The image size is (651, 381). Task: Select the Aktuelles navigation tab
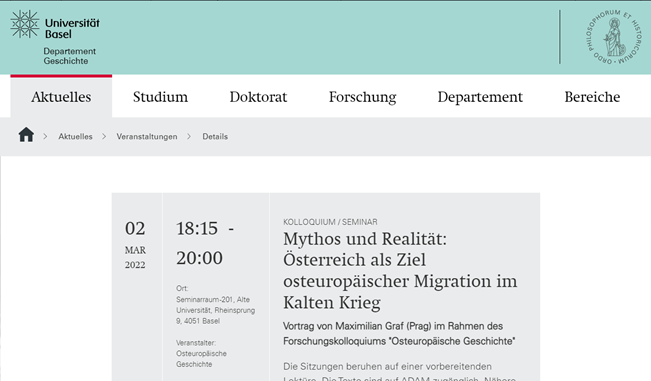61,97
